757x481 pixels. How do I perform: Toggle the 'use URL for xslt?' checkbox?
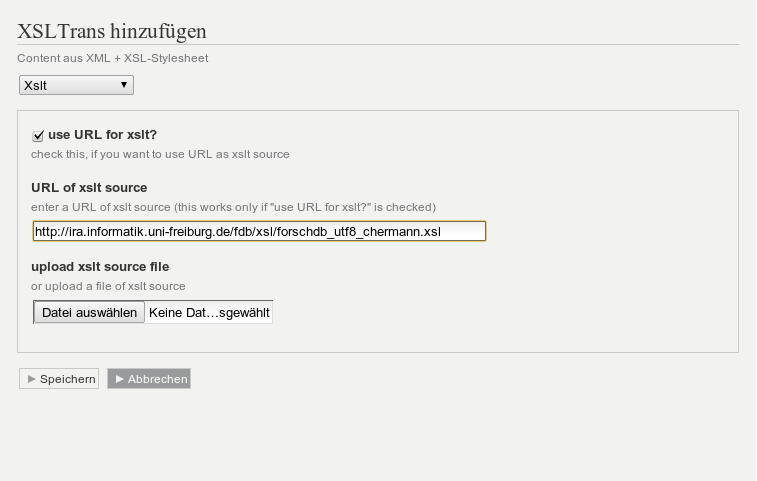(38, 136)
